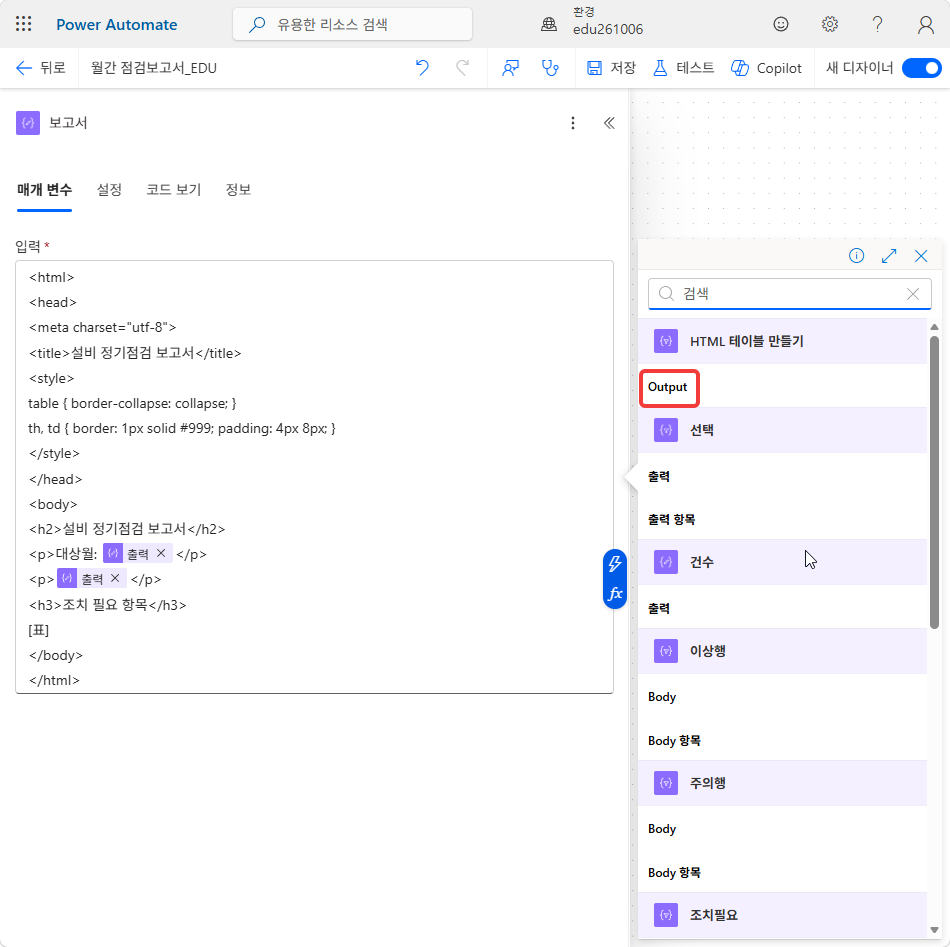The height and width of the screenshot is (947, 950).
Task: Open the flow checker stethoscope icon
Action: [x=550, y=68]
